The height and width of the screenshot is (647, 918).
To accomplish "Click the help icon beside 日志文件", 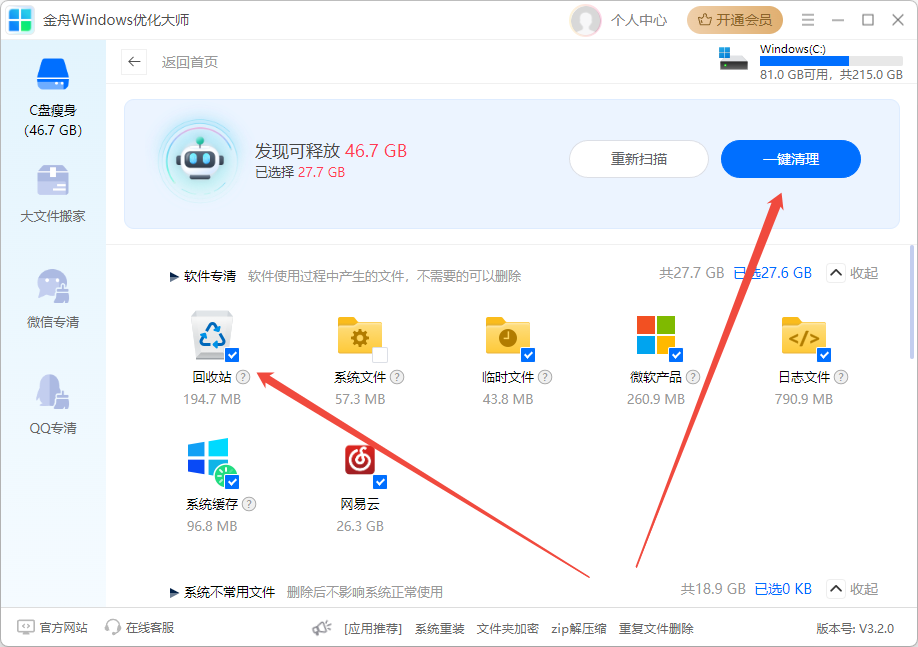I will tap(841, 377).
